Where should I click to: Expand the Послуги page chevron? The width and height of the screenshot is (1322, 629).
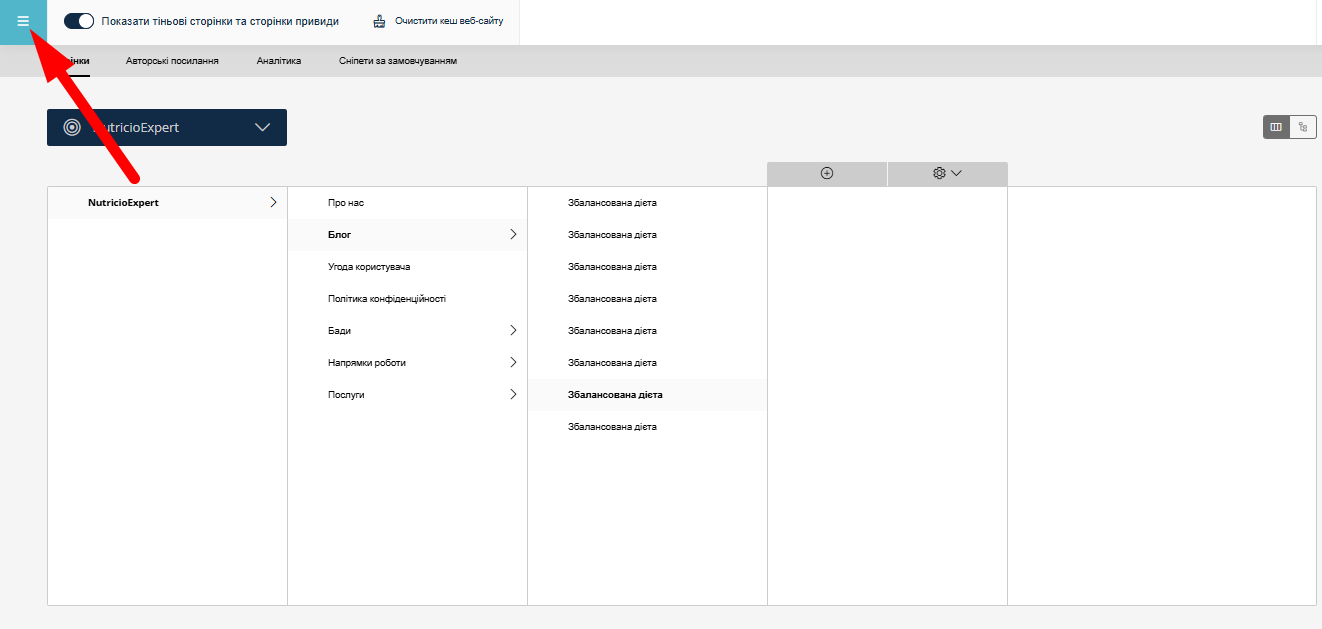click(x=513, y=395)
